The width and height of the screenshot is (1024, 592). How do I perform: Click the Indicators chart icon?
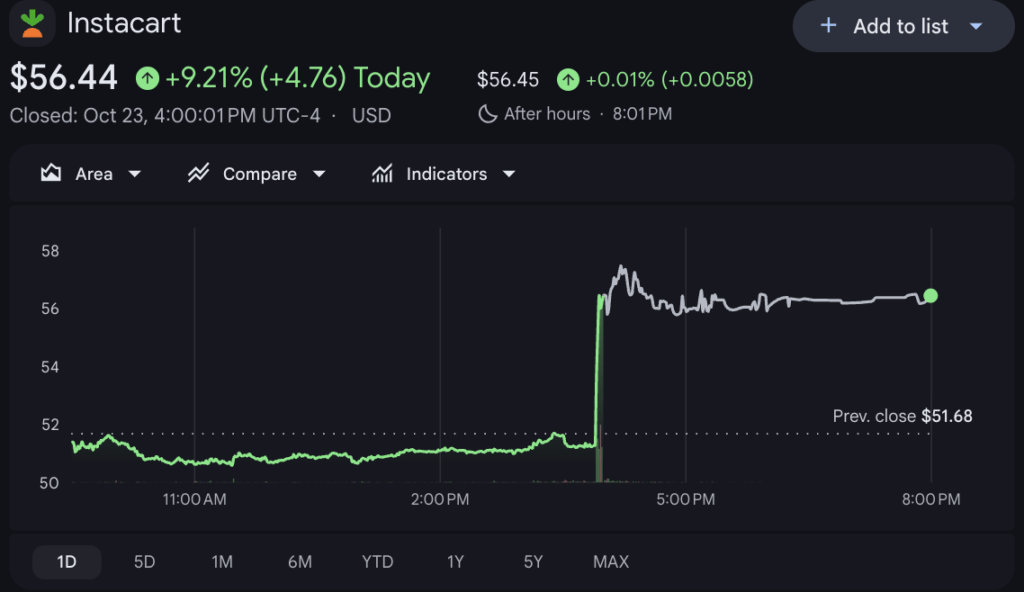coord(382,173)
